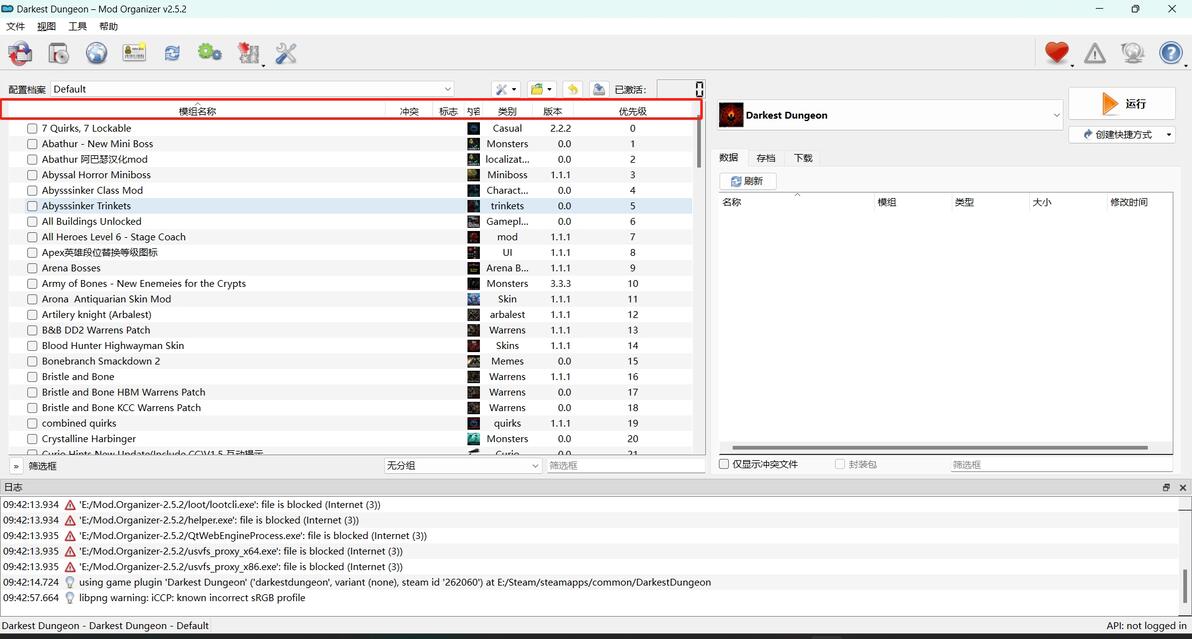Enable Abathur - New Mini Boss mod
The width and height of the screenshot is (1192, 639).
pyautogui.click(x=32, y=144)
